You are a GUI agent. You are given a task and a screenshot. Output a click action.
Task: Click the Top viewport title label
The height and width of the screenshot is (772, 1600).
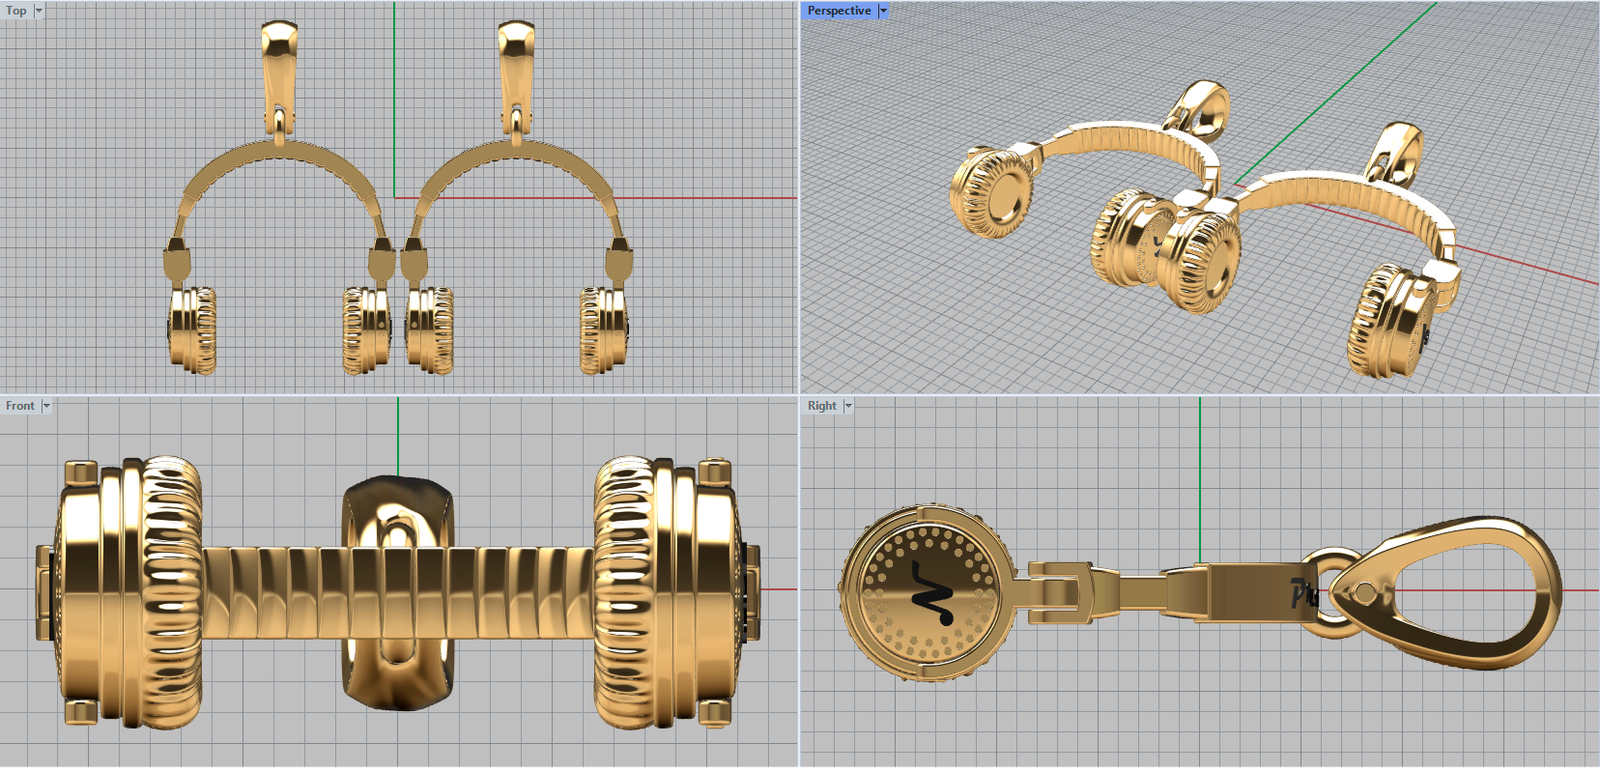(16, 11)
